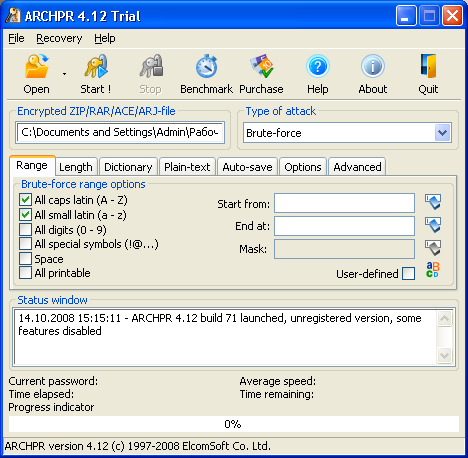Click the Start from picker icon
This screenshot has height=458, width=468.
433,202
